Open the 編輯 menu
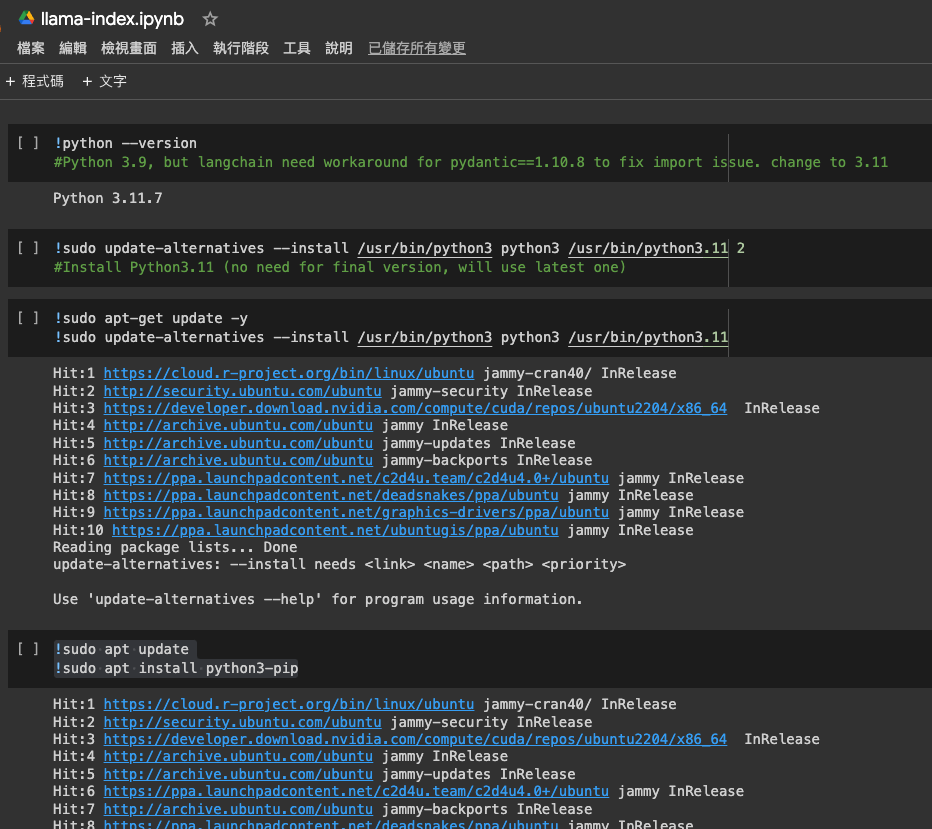This screenshot has height=829, width=932. pyautogui.click(x=73, y=48)
